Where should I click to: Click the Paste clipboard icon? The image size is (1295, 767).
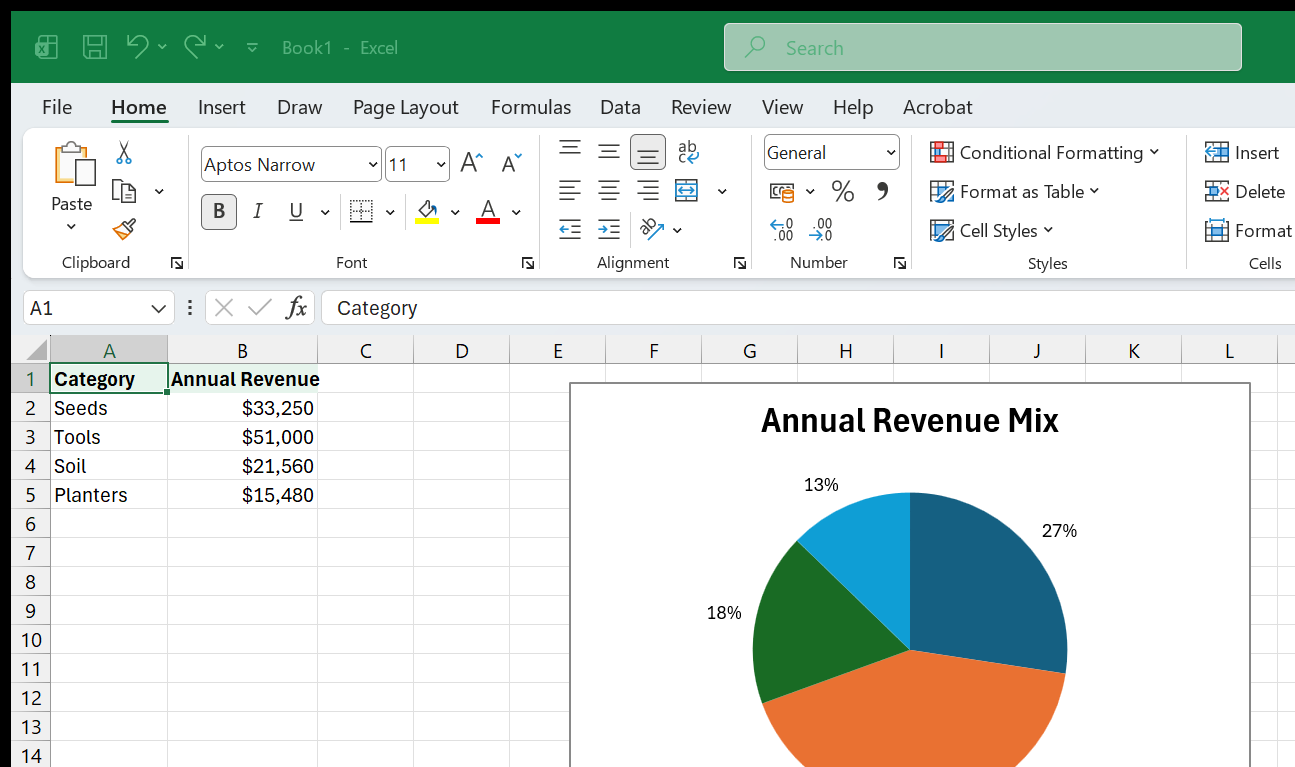pyautogui.click(x=73, y=165)
